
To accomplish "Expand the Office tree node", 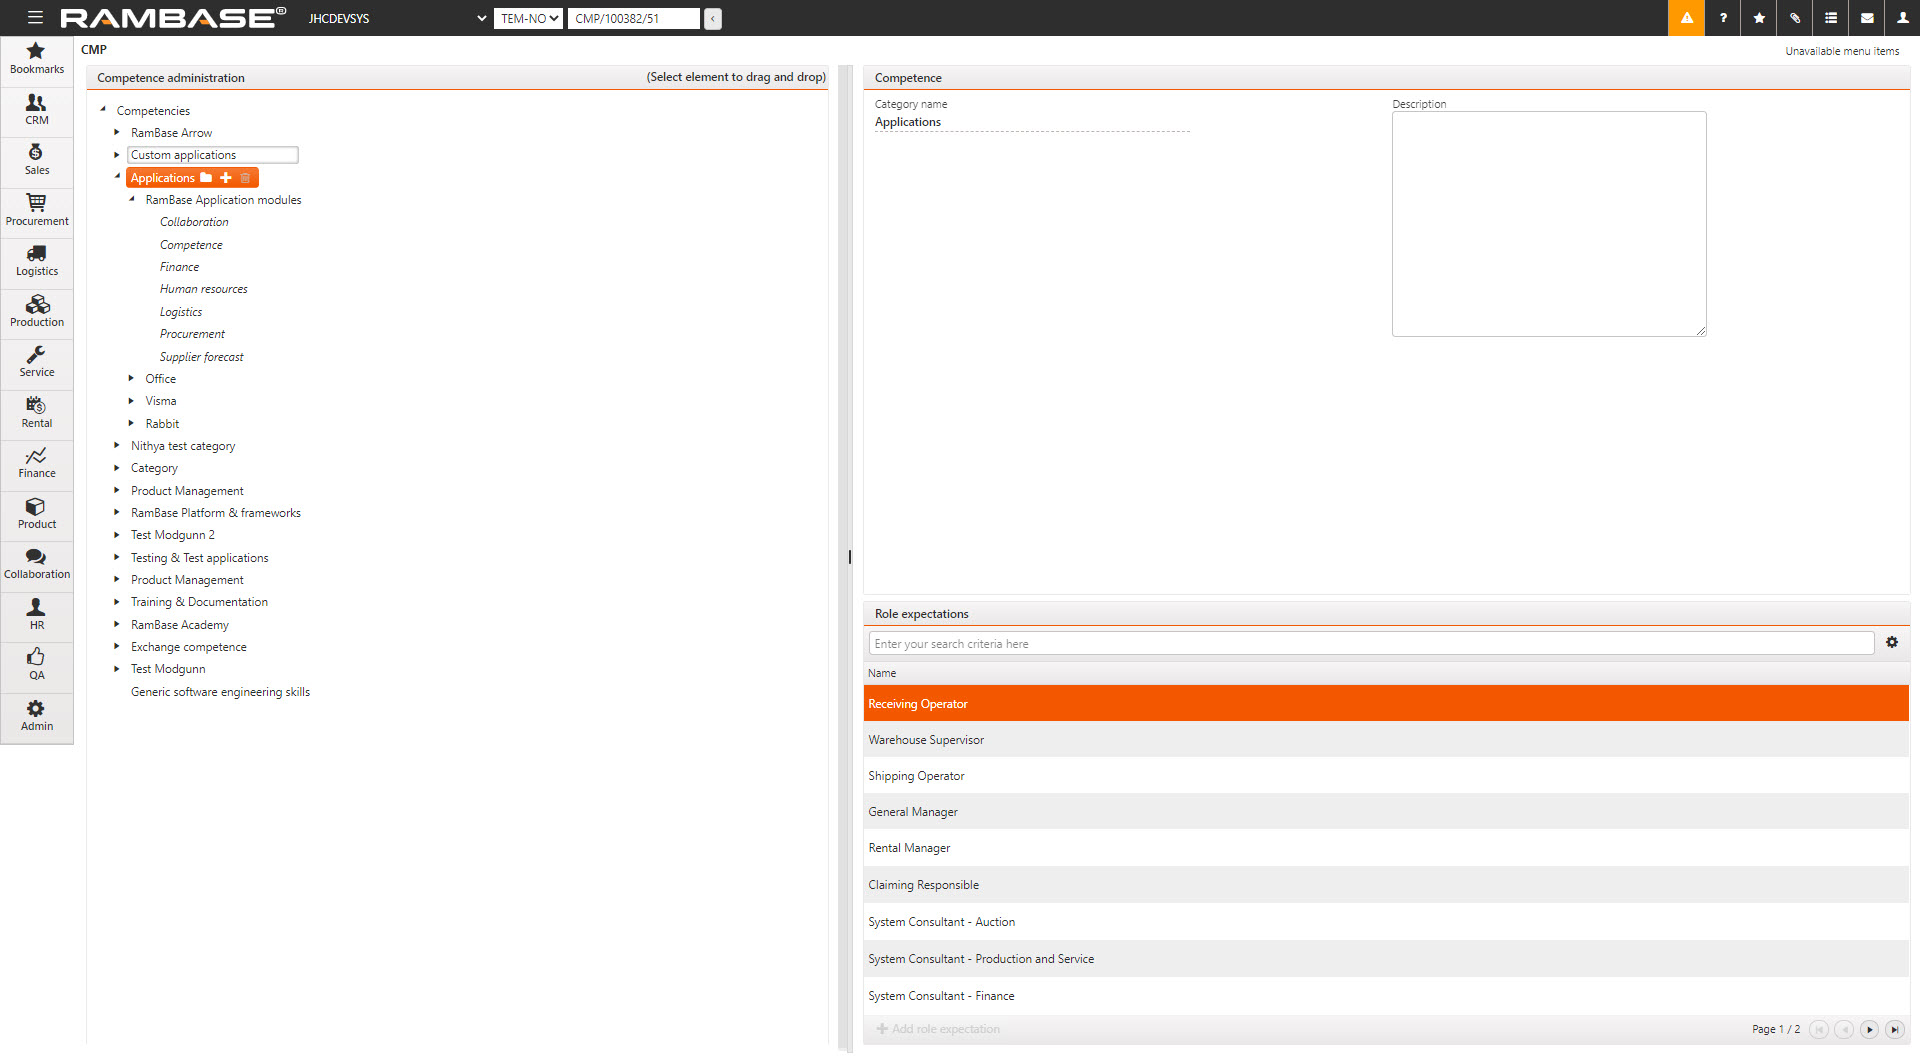I will [131, 378].
